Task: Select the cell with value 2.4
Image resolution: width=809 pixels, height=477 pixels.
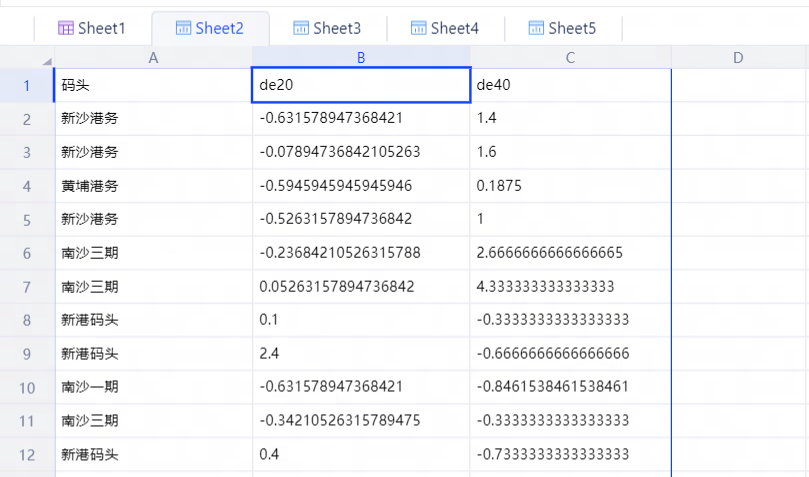Action: [x=361, y=354]
